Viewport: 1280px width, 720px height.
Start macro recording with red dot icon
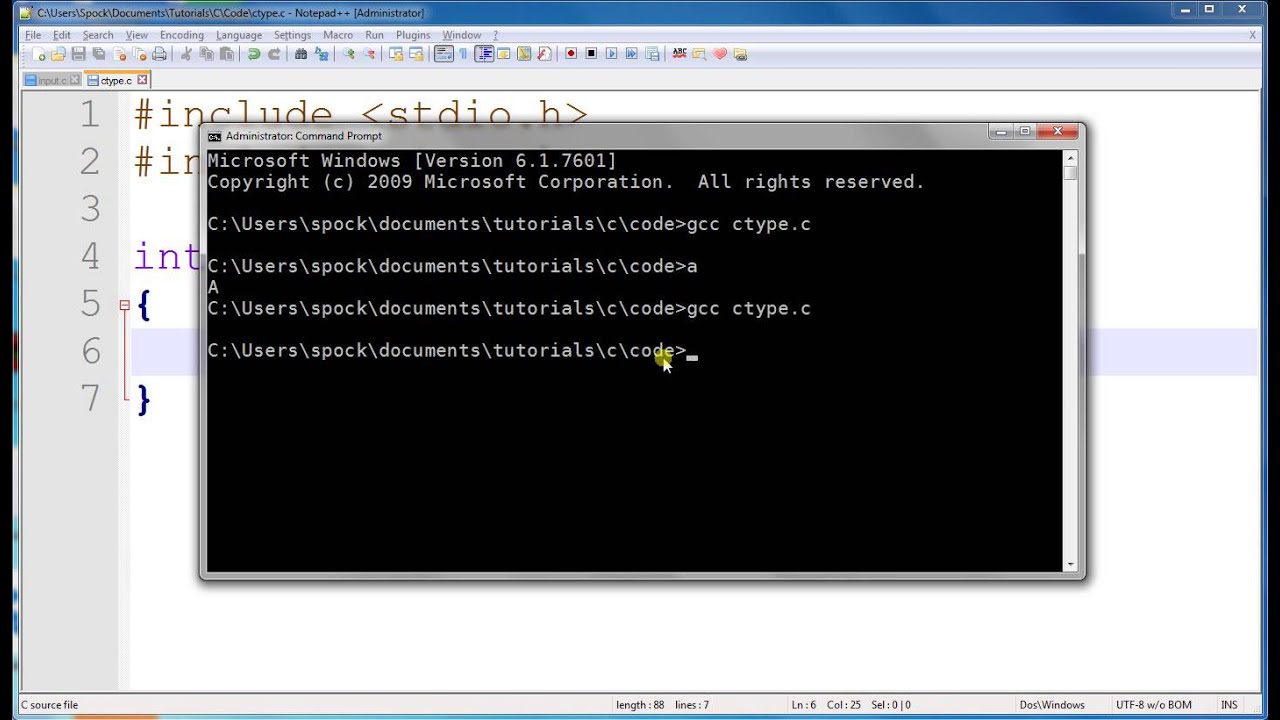coord(571,54)
